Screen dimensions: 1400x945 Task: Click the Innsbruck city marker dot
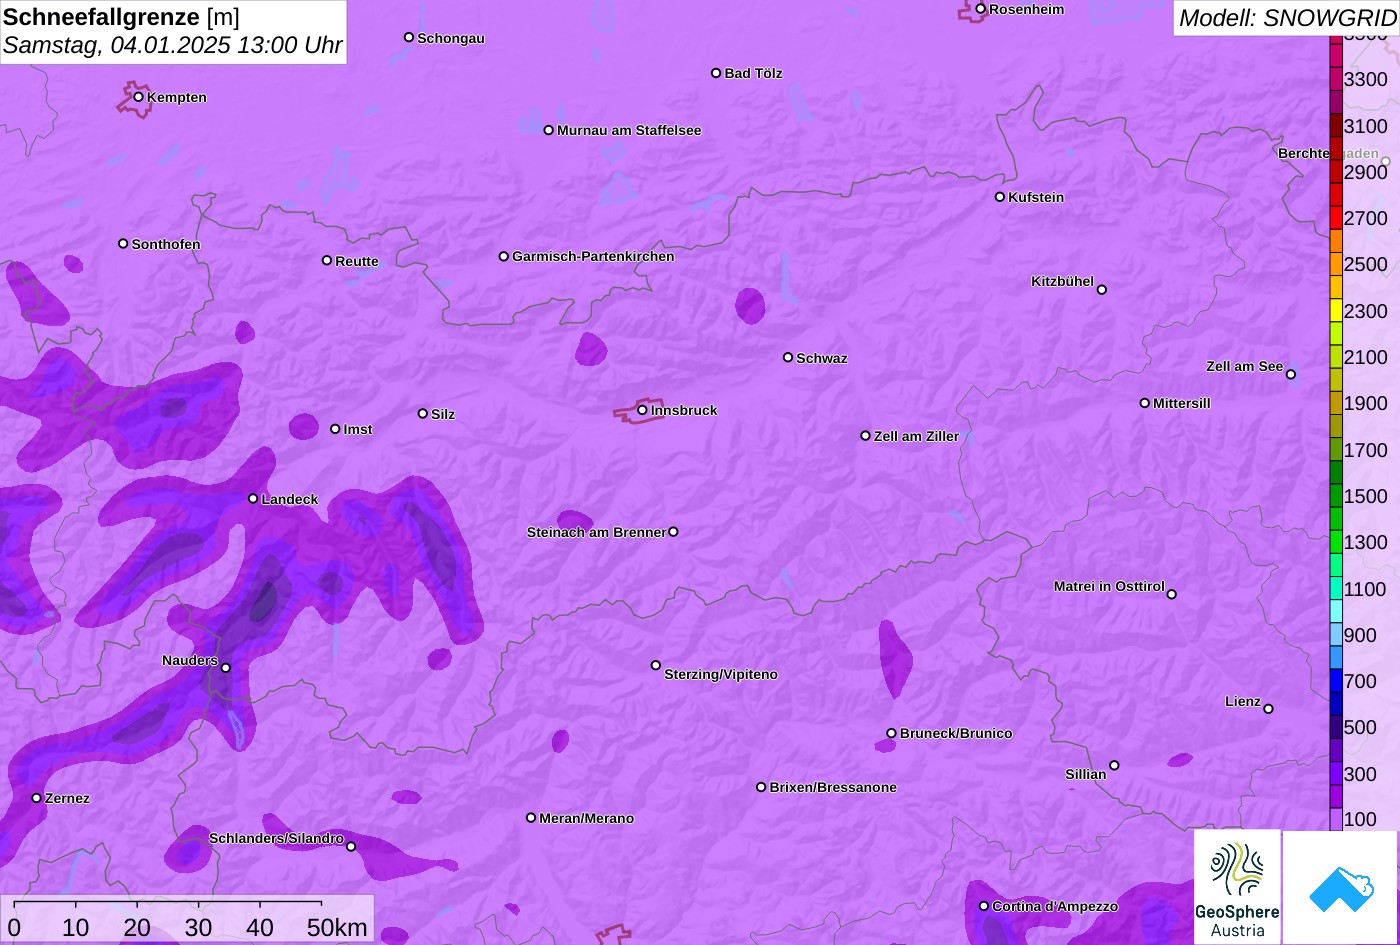pyautogui.click(x=642, y=409)
